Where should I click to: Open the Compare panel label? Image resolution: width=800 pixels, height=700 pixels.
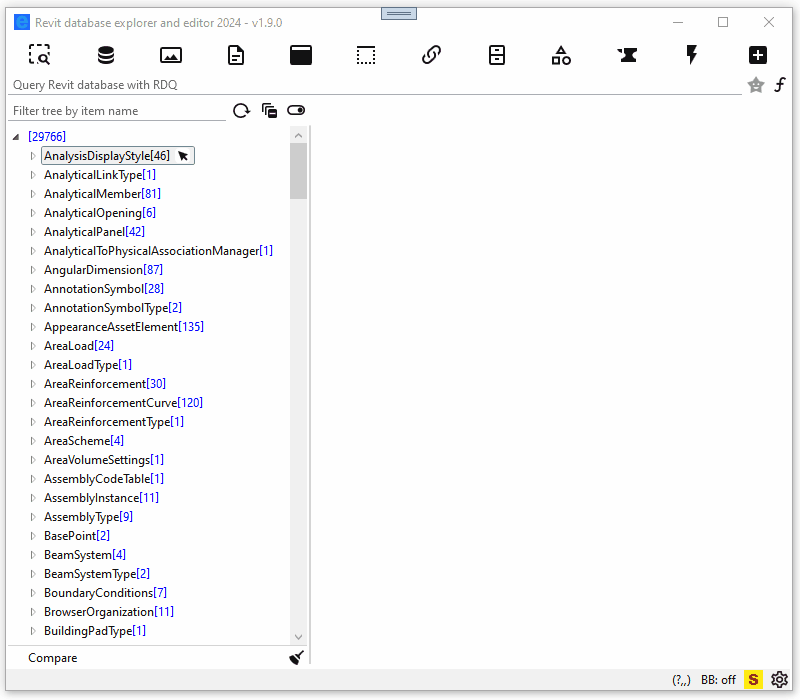click(x=53, y=658)
